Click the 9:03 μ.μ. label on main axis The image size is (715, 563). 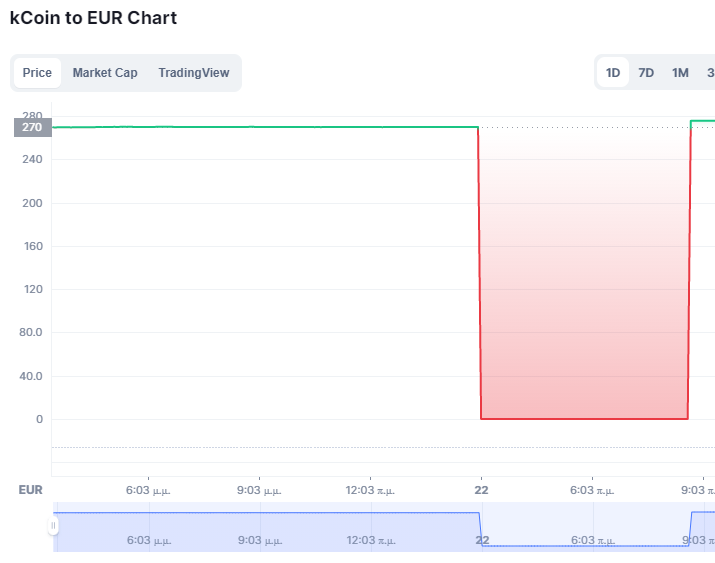[x=259, y=491]
